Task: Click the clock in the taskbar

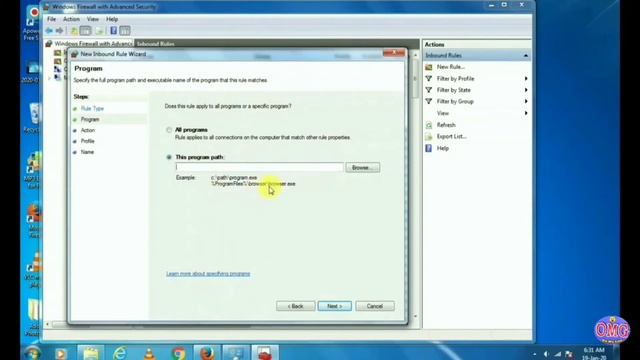Action: [594, 354]
